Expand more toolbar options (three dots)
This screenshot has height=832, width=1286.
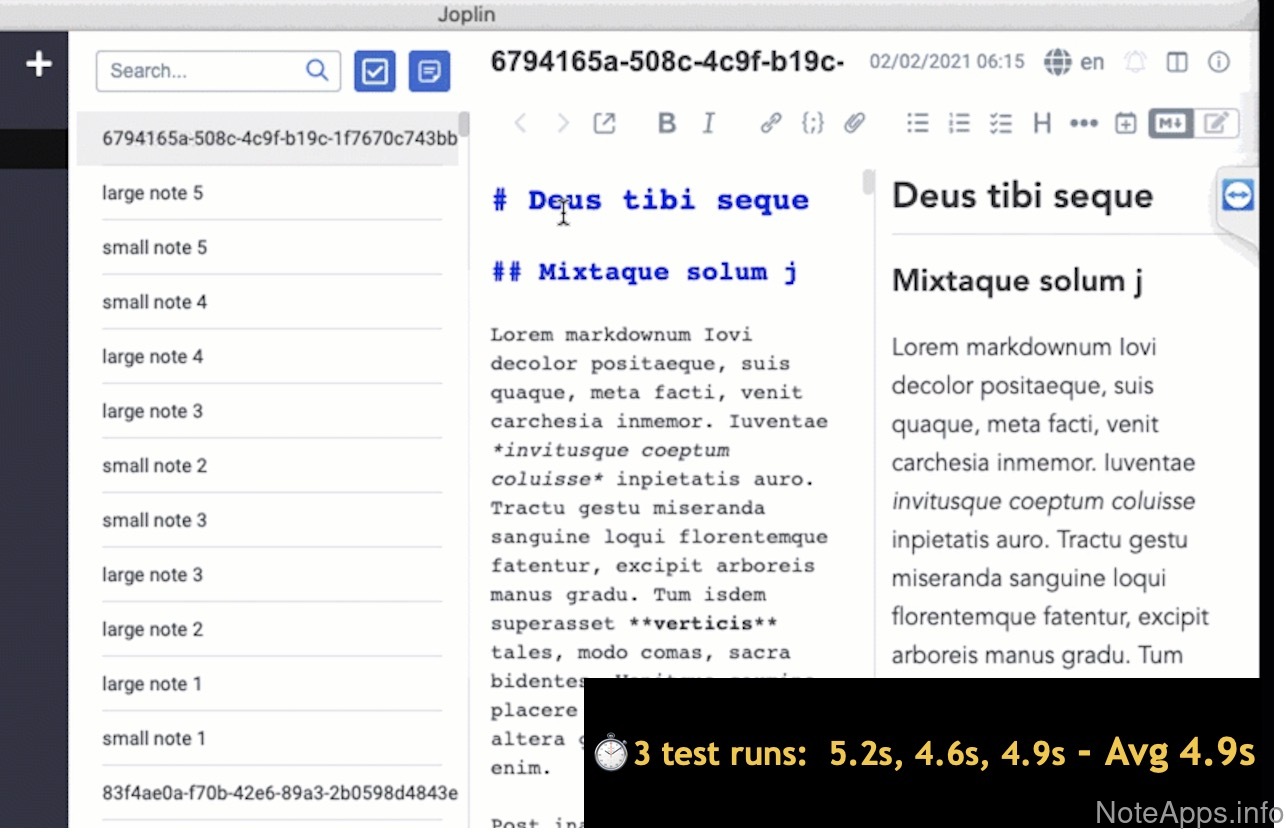[1083, 123]
